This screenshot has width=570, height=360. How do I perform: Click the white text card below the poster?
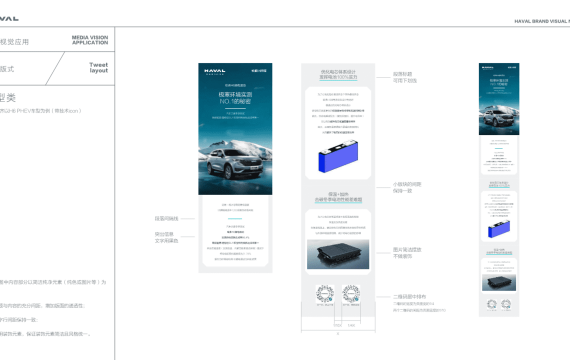click(235, 232)
